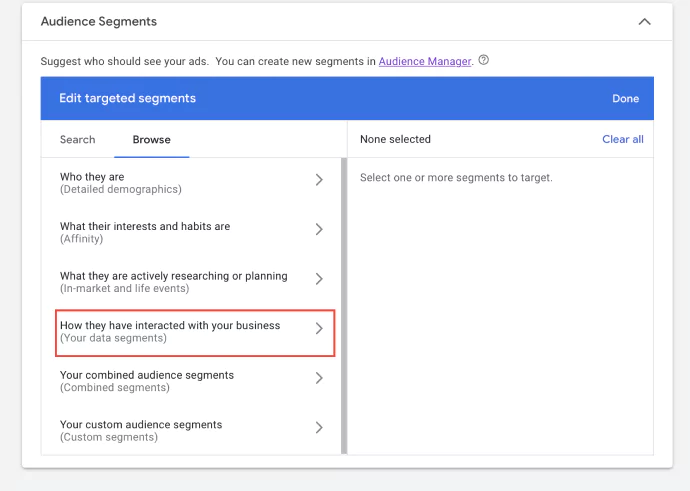Expand chevron for In-market and life events

319,278
